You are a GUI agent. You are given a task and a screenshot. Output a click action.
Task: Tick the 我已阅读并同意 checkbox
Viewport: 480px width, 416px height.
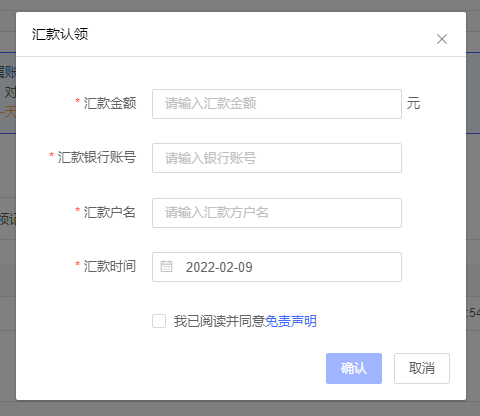(x=159, y=321)
